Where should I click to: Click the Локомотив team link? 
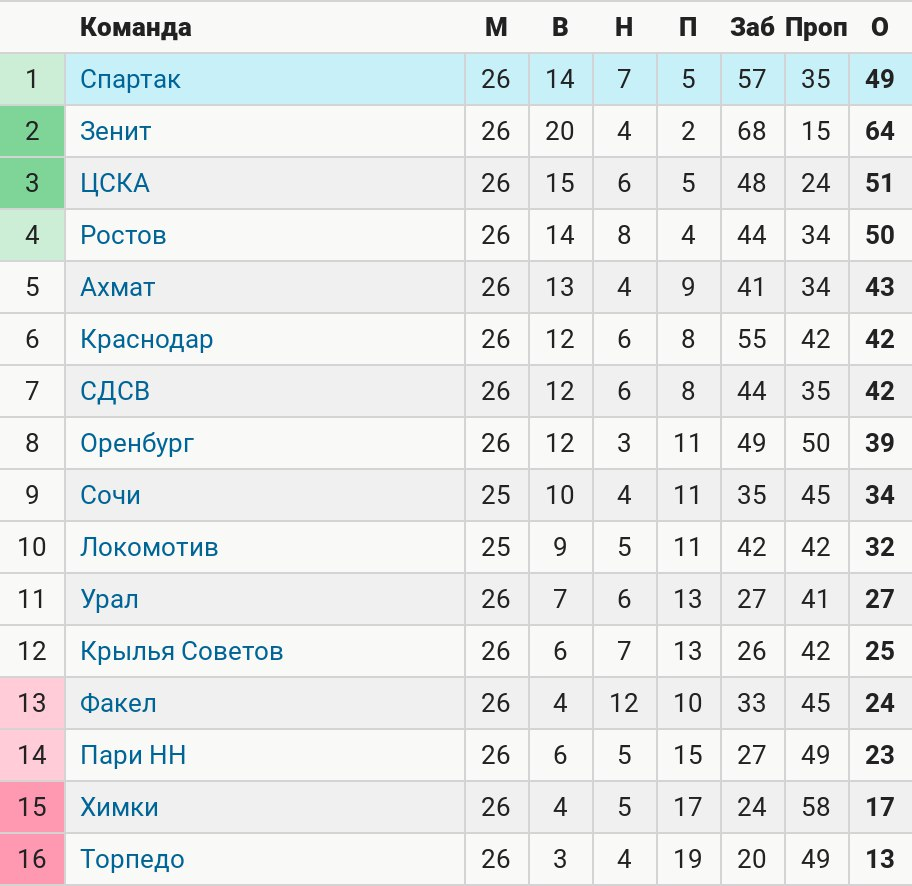[149, 547]
